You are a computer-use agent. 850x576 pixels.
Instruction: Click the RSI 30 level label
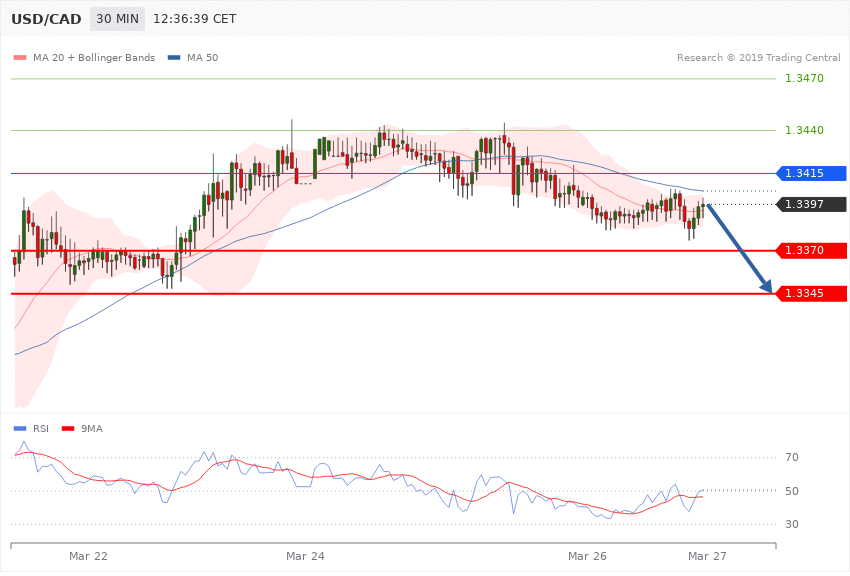792,524
